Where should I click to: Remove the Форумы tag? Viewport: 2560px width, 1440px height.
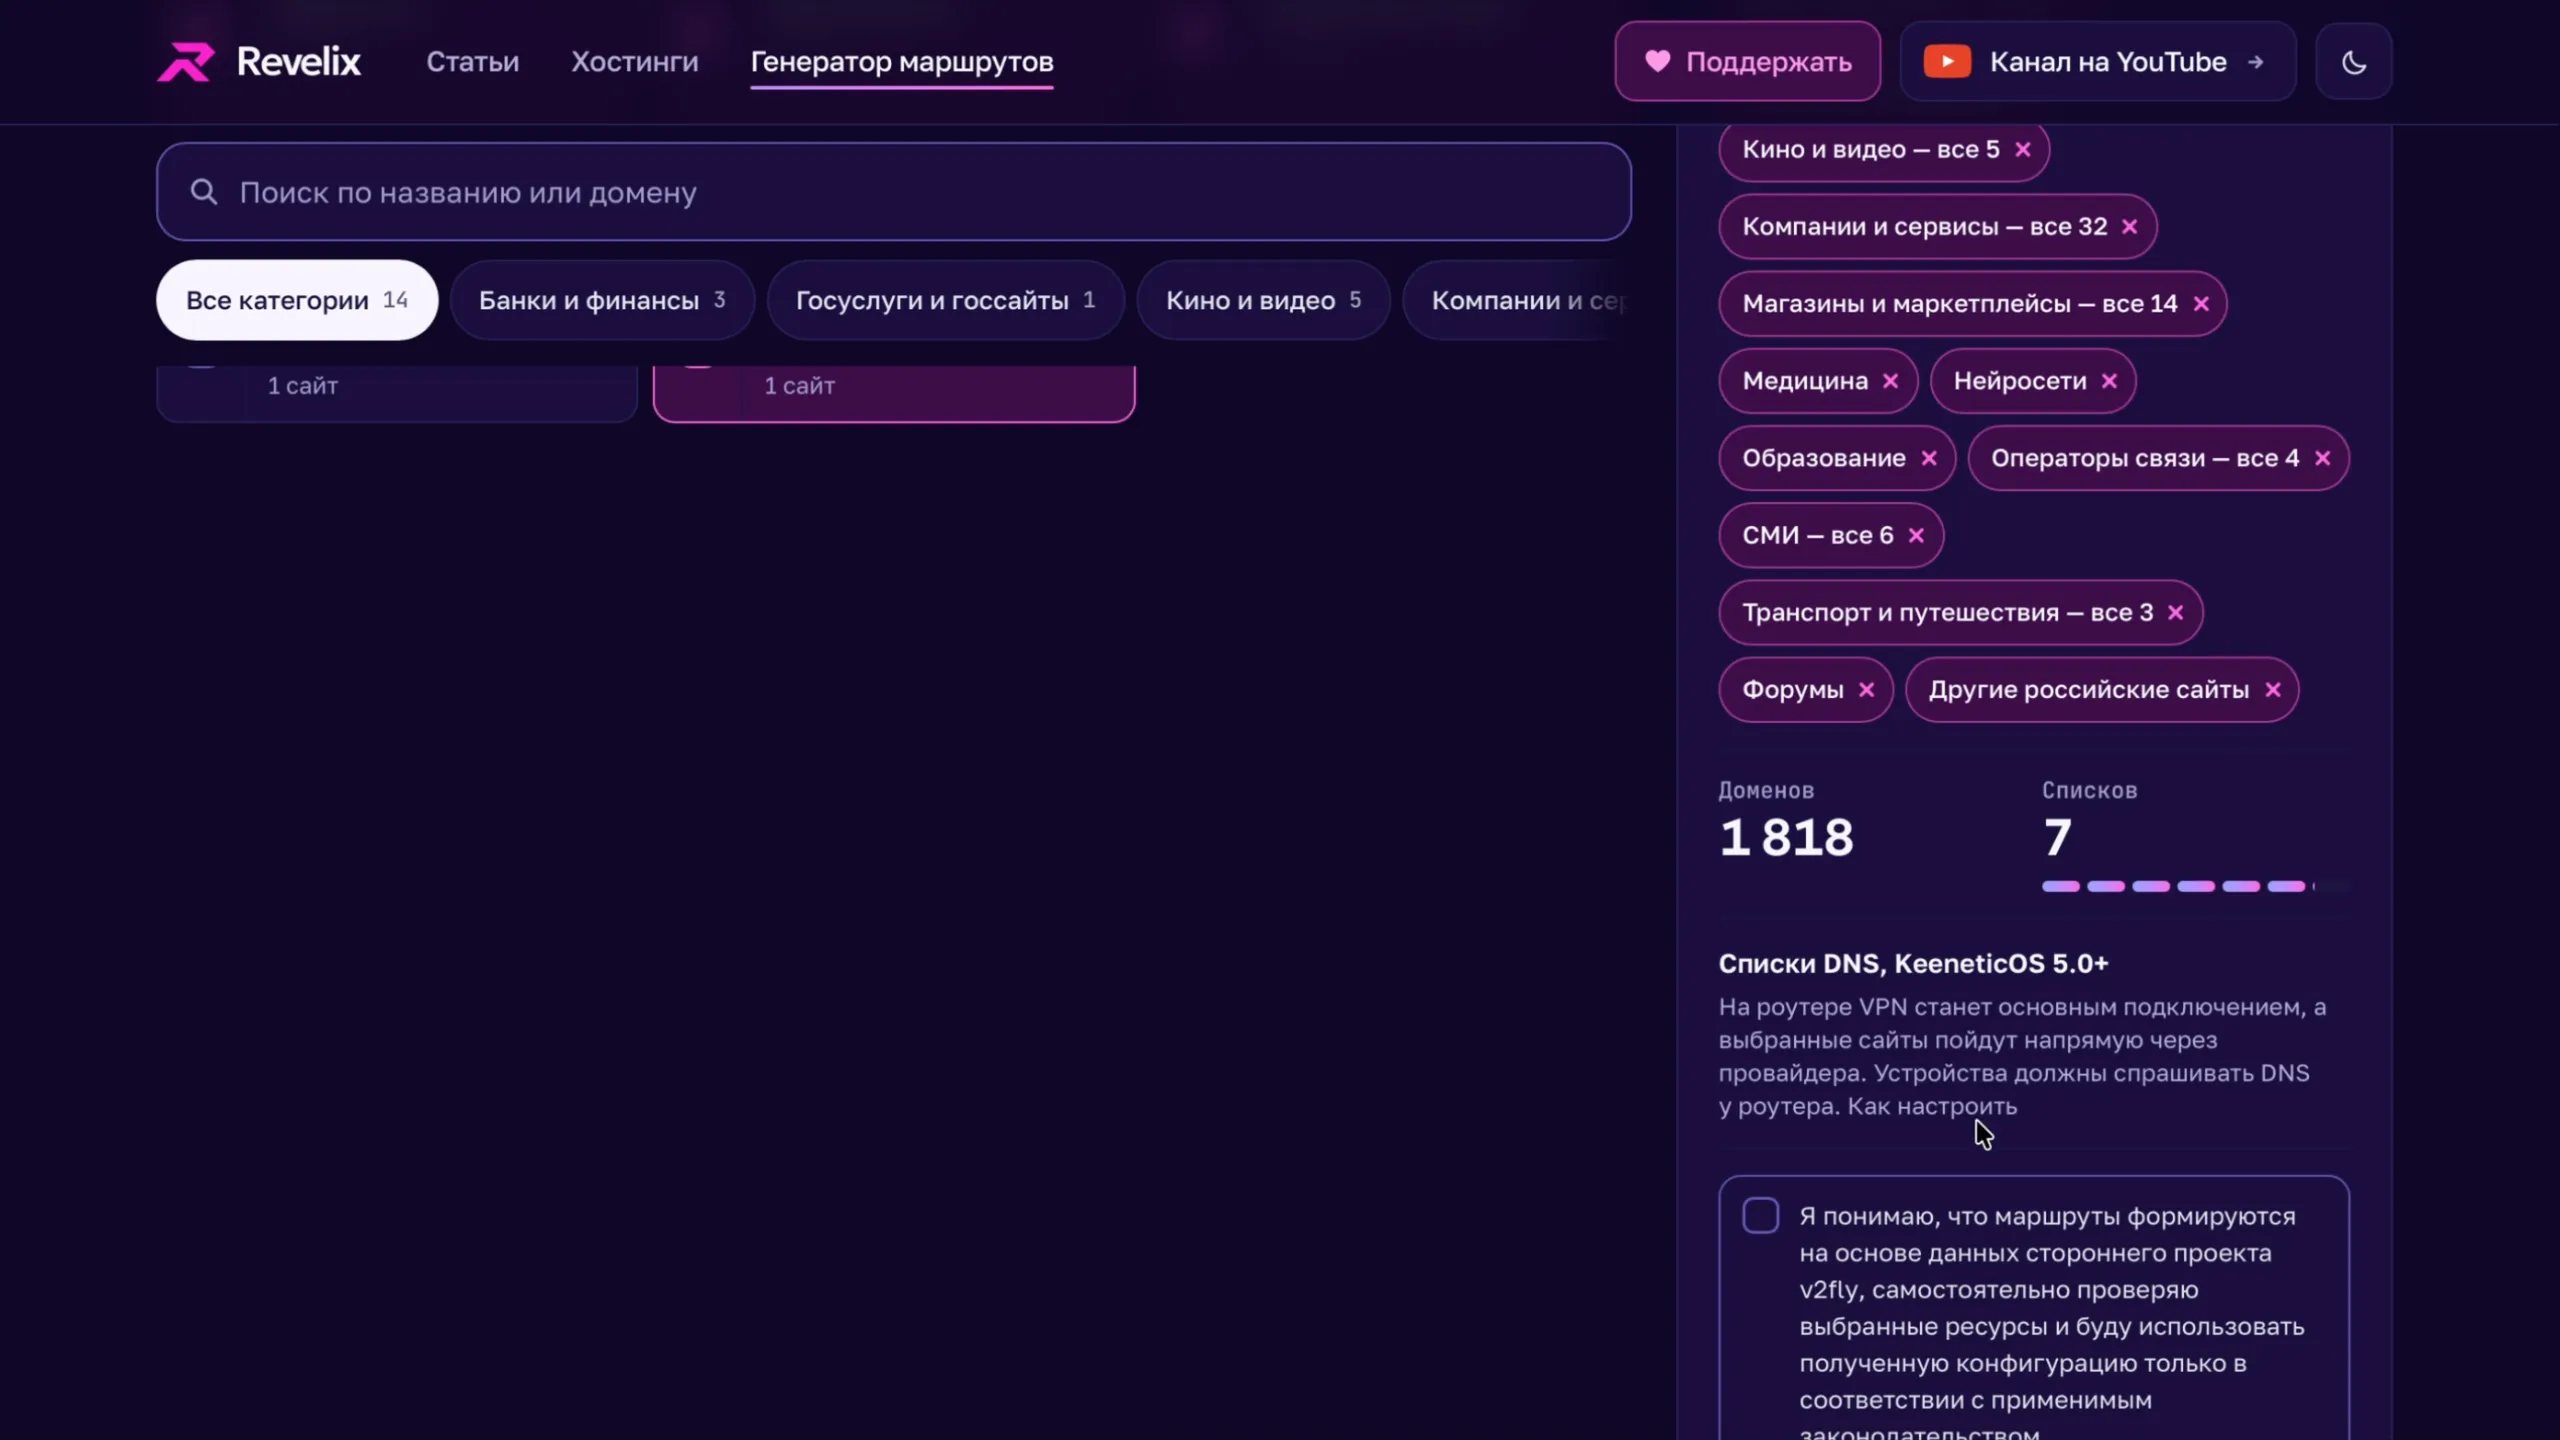pos(1866,690)
